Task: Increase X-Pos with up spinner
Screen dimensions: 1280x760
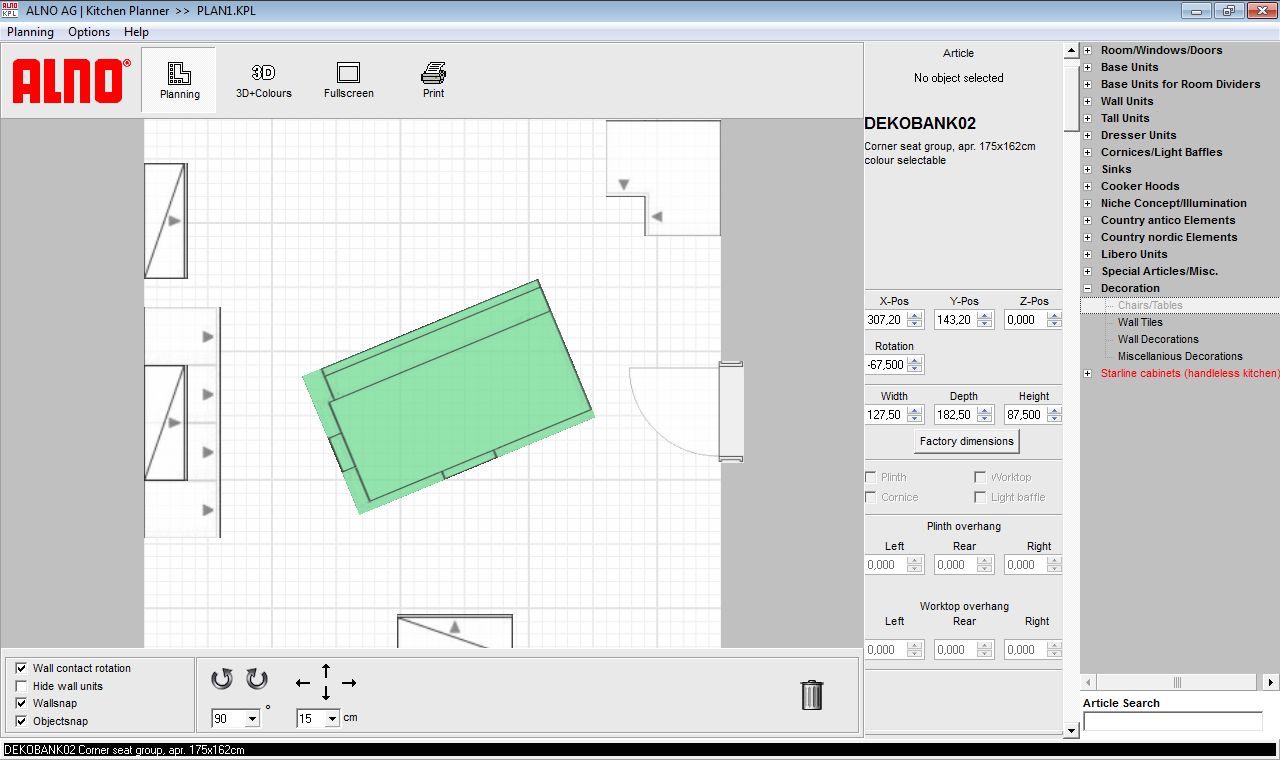Action: tap(915, 315)
